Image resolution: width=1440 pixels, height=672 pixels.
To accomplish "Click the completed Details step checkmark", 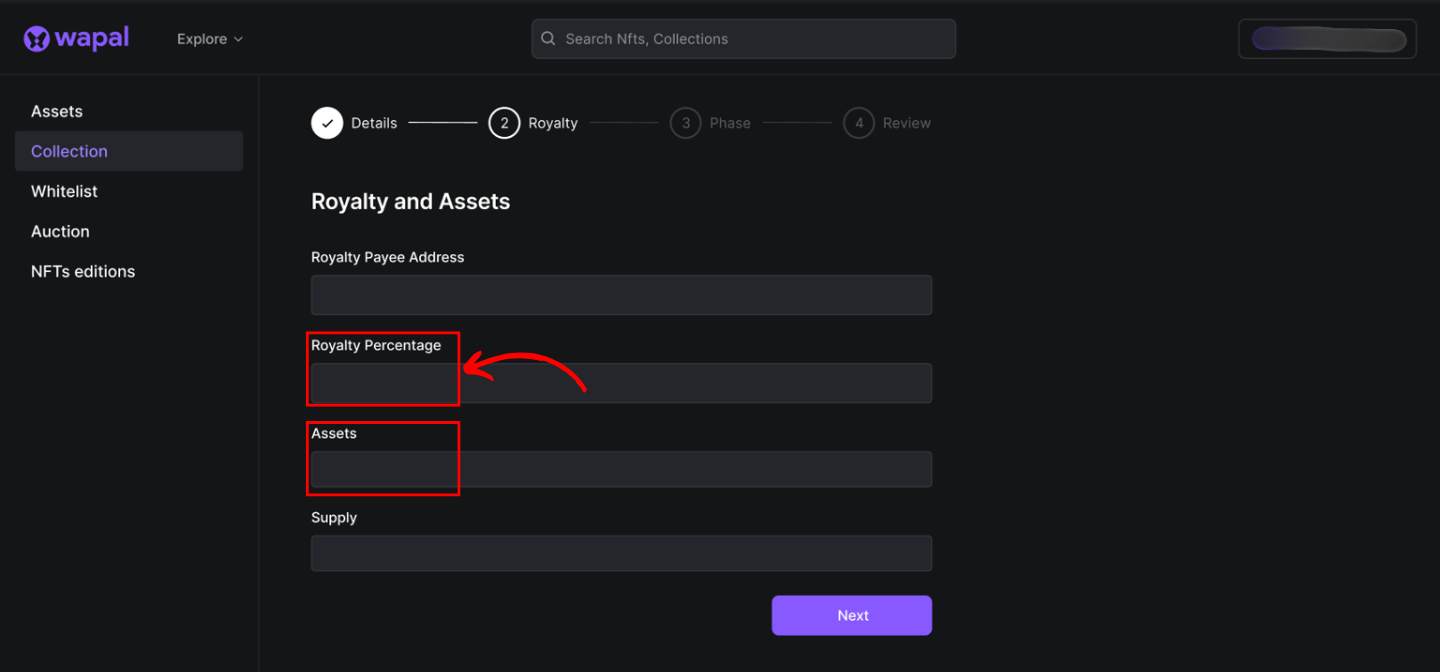I will tap(327, 123).
